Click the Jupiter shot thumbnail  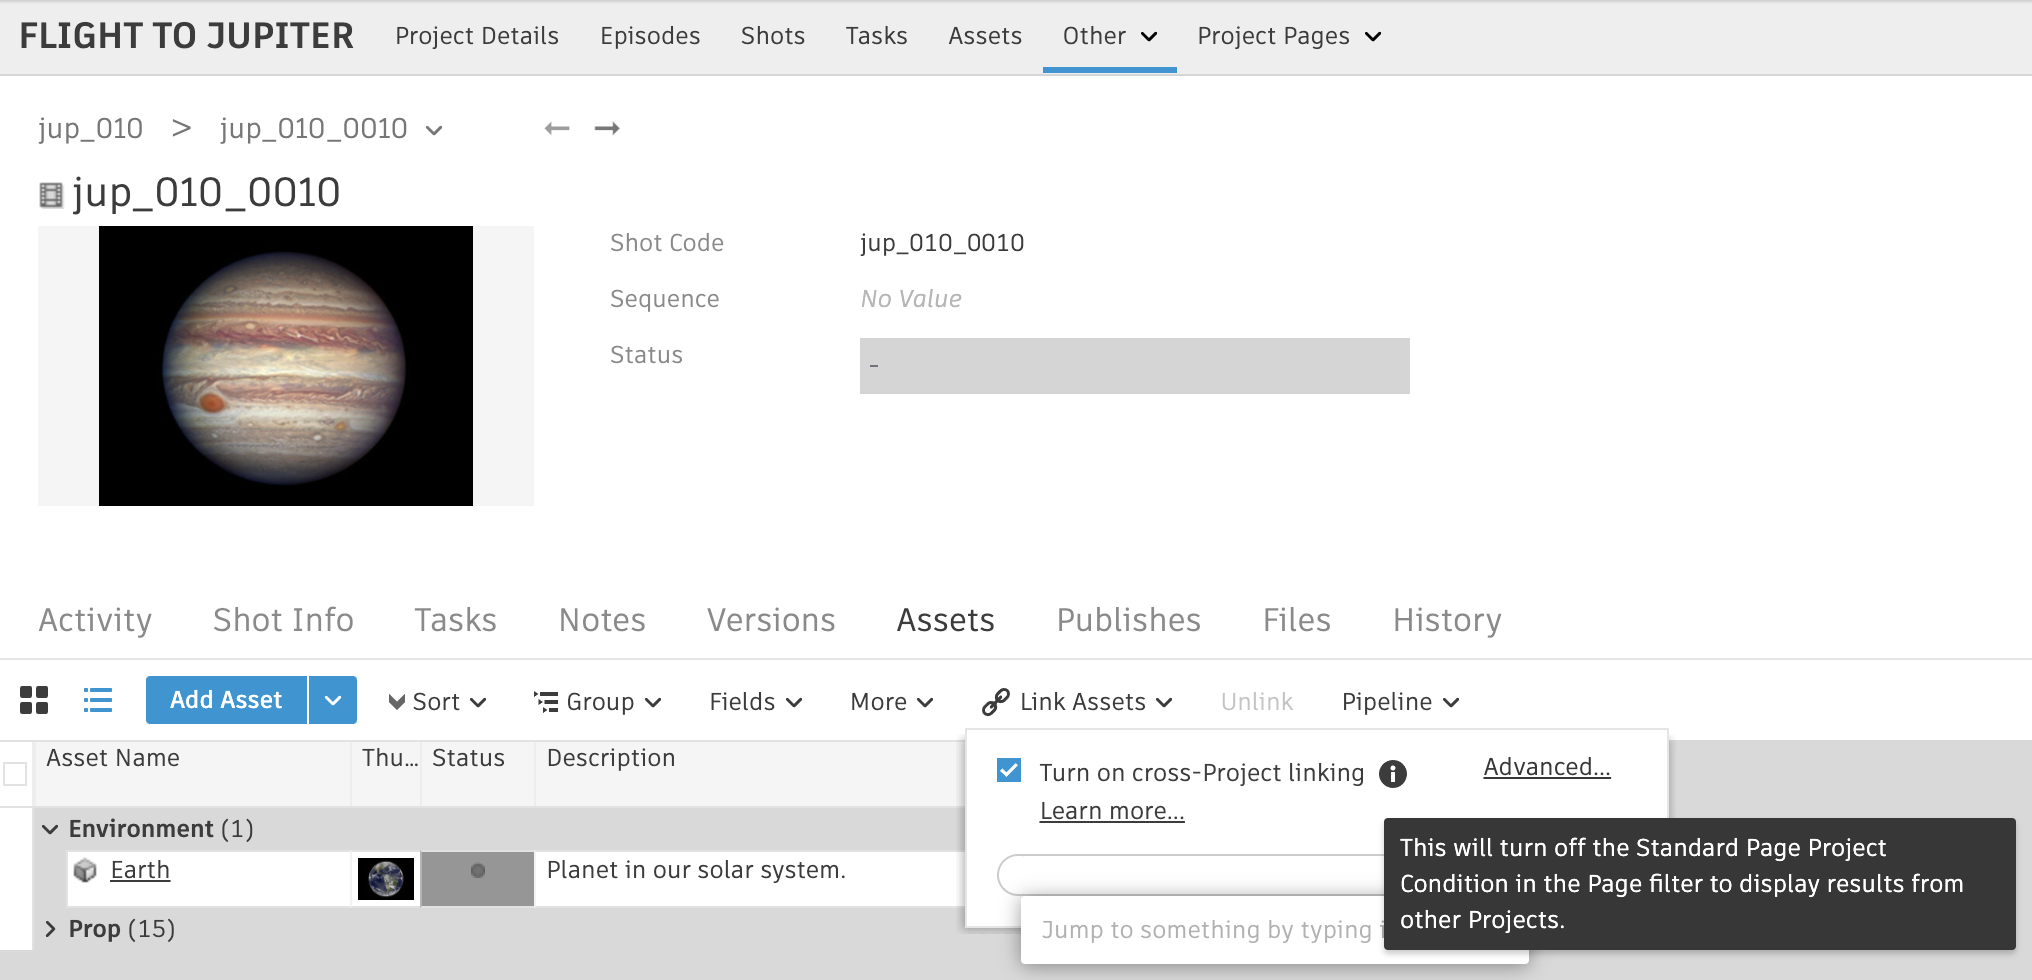pyautogui.click(x=286, y=366)
